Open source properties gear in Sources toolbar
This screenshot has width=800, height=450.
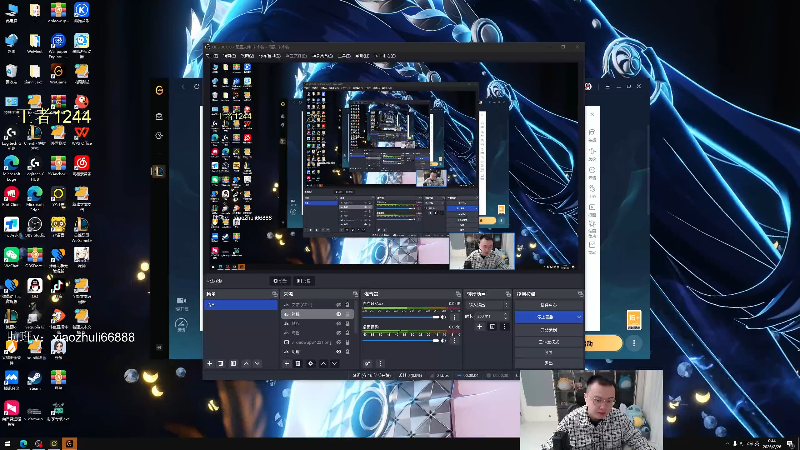coord(310,363)
